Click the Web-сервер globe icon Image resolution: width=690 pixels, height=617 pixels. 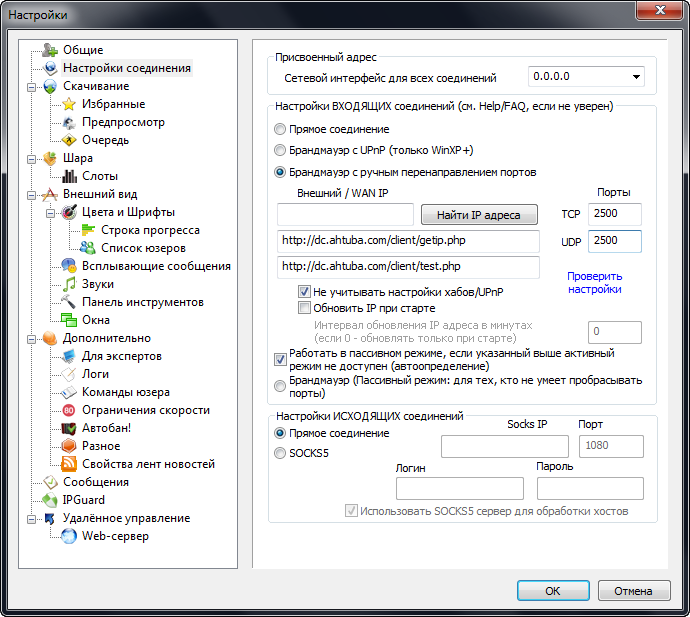coord(69,536)
